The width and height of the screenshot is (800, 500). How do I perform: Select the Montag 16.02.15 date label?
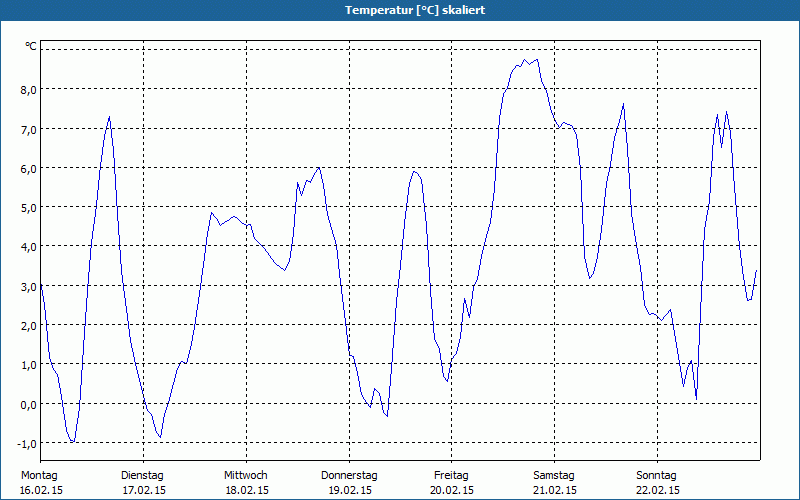(41, 483)
